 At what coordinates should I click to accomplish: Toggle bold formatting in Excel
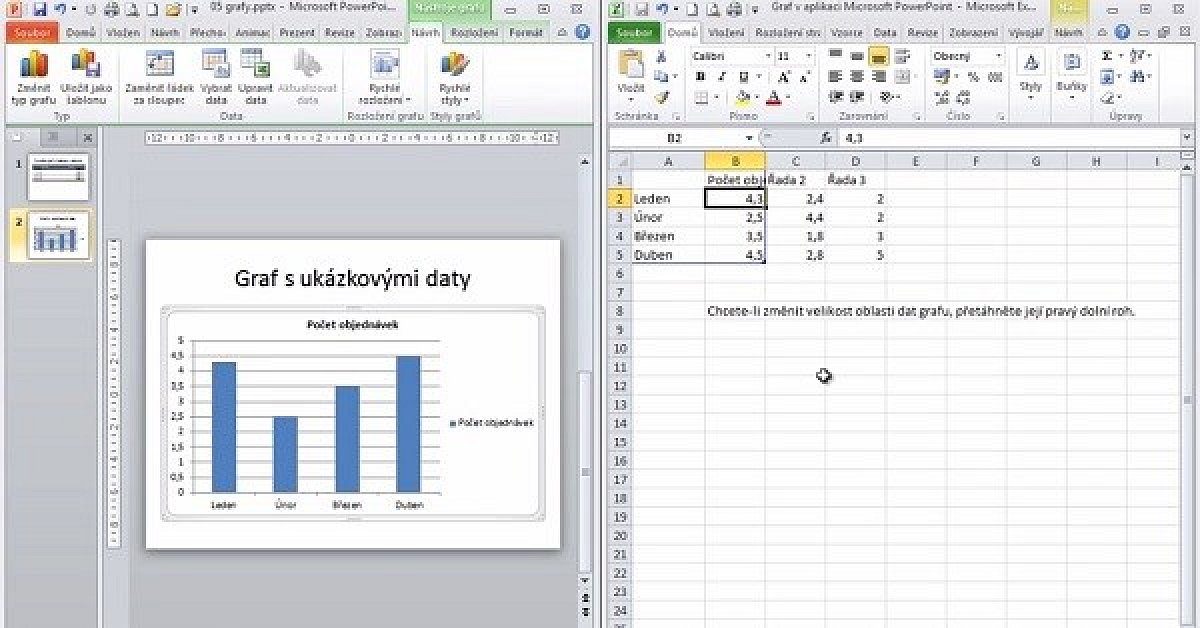coord(700,77)
